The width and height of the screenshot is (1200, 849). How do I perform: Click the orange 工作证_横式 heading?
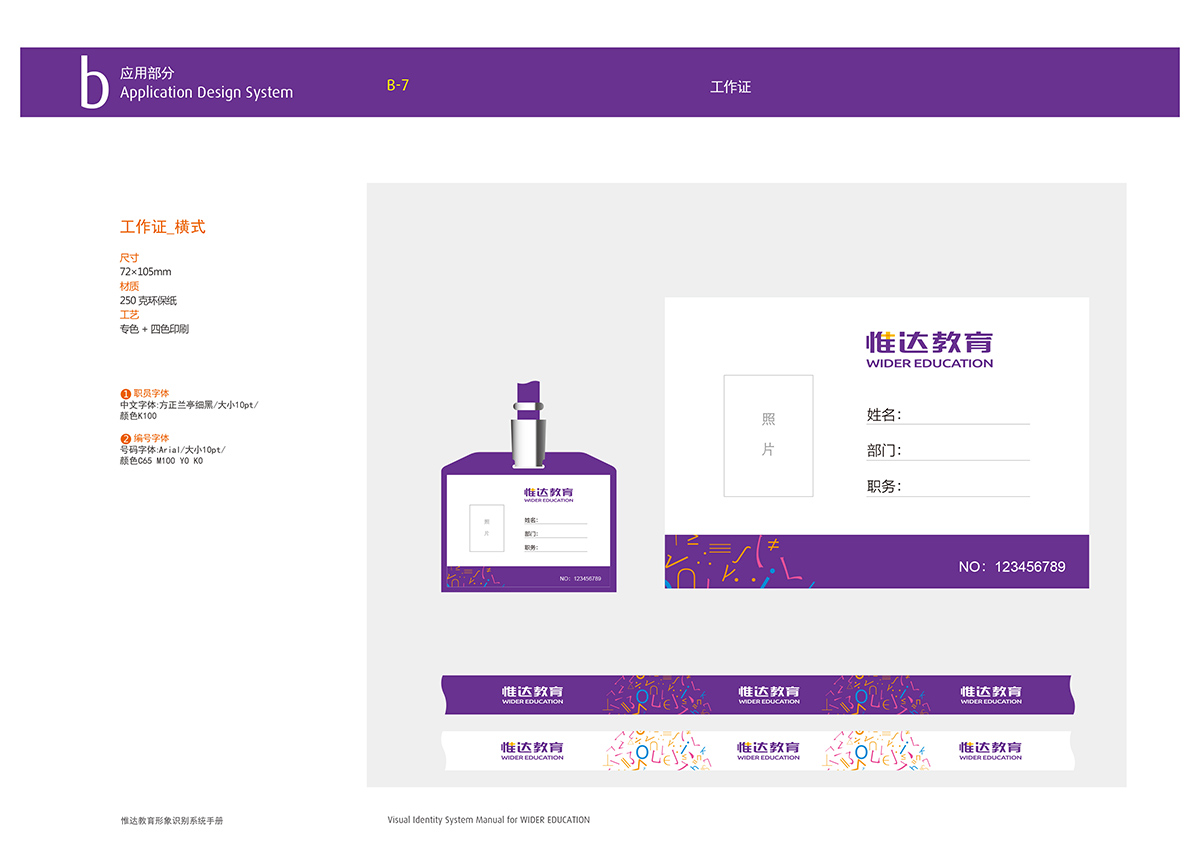pyautogui.click(x=162, y=227)
